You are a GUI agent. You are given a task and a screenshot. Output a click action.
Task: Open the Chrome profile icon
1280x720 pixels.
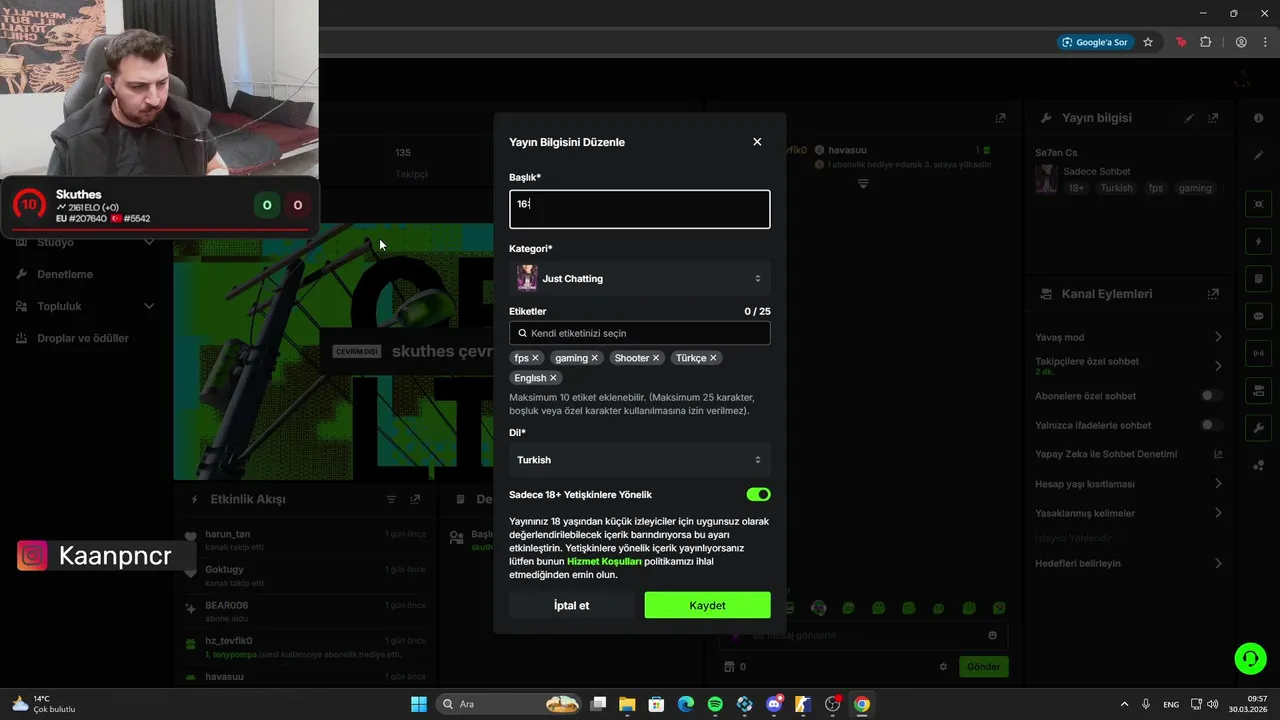pyautogui.click(x=1241, y=42)
